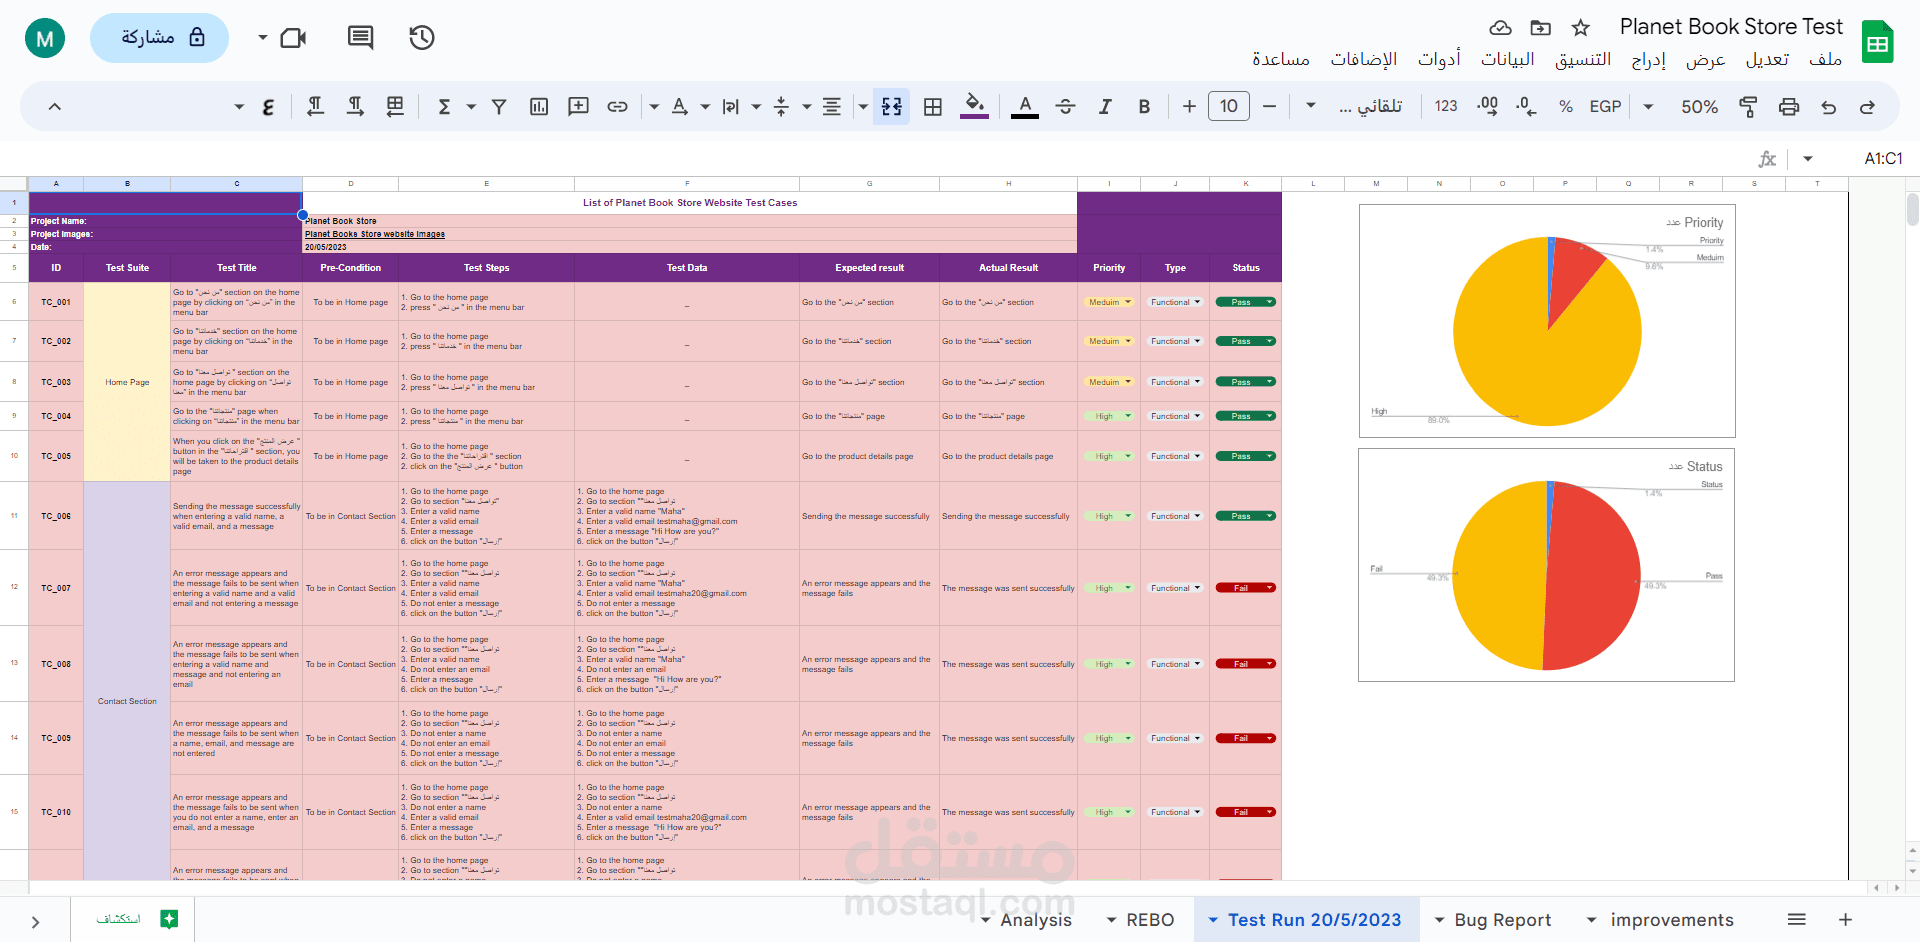Open the functions sigma menu
Image resolution: width=1920 pixels, height=942 pixels.
[445, 107]
